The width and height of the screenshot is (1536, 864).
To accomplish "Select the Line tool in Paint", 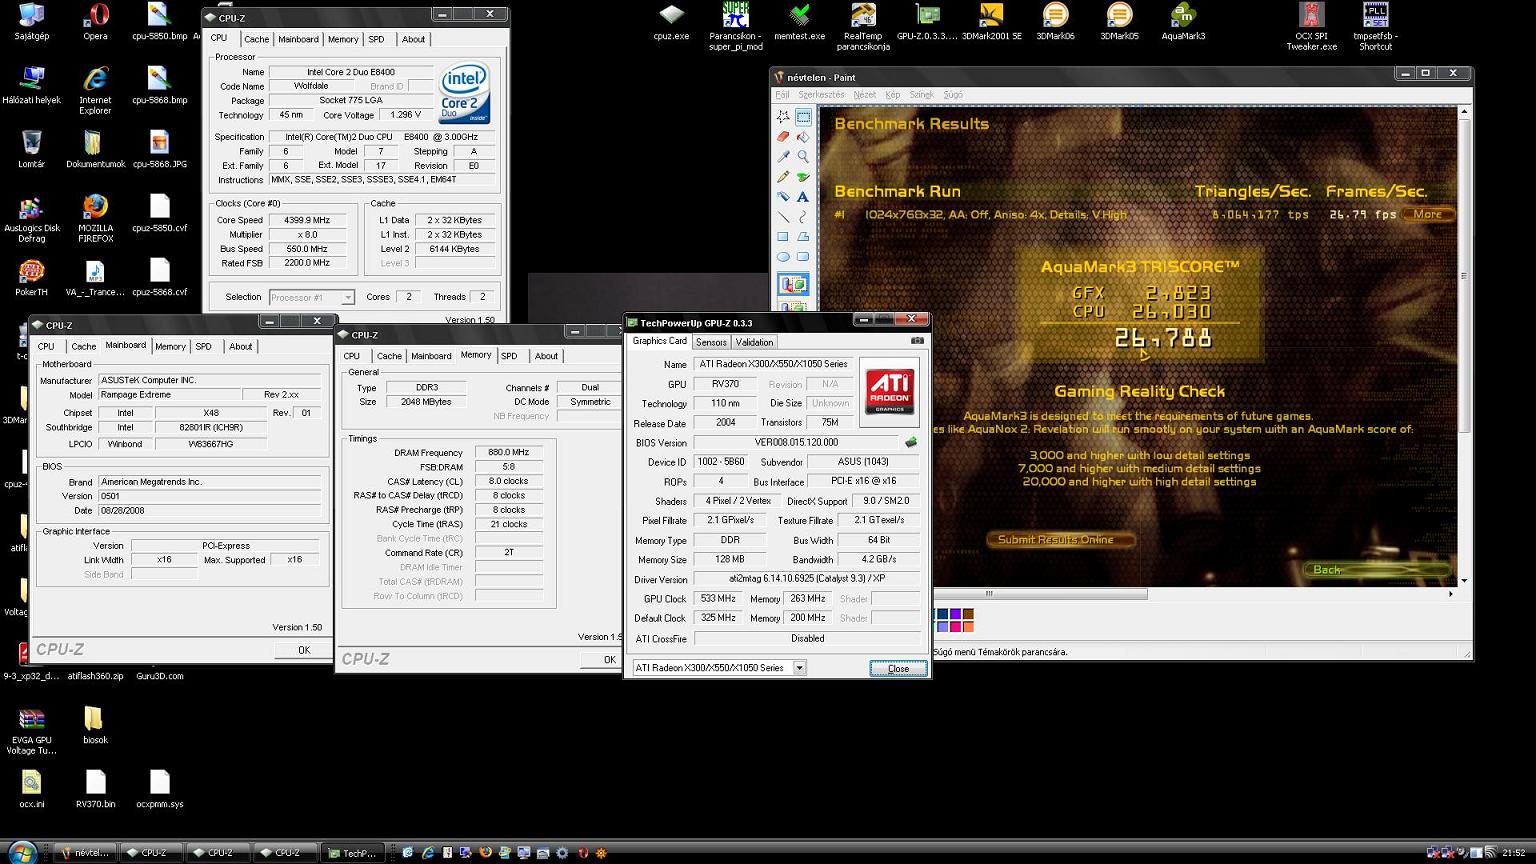I will [783, 216].
